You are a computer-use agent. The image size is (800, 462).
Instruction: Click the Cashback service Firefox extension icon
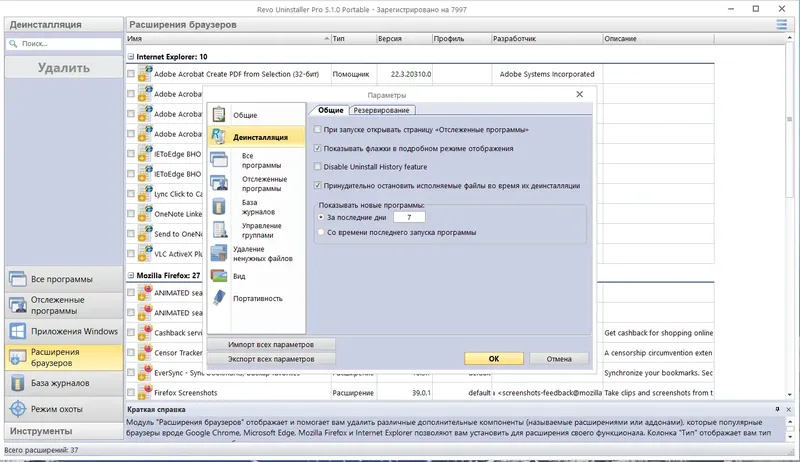tap(145, 332)
